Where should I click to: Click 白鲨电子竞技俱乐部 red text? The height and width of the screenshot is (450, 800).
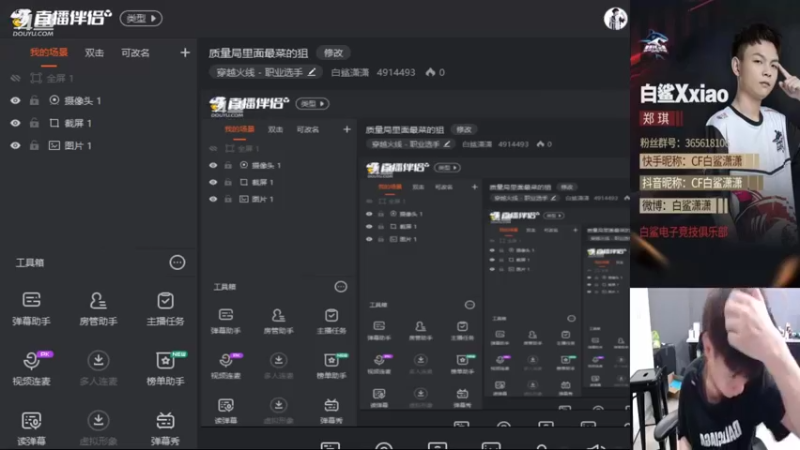click(x=684, y=232)
